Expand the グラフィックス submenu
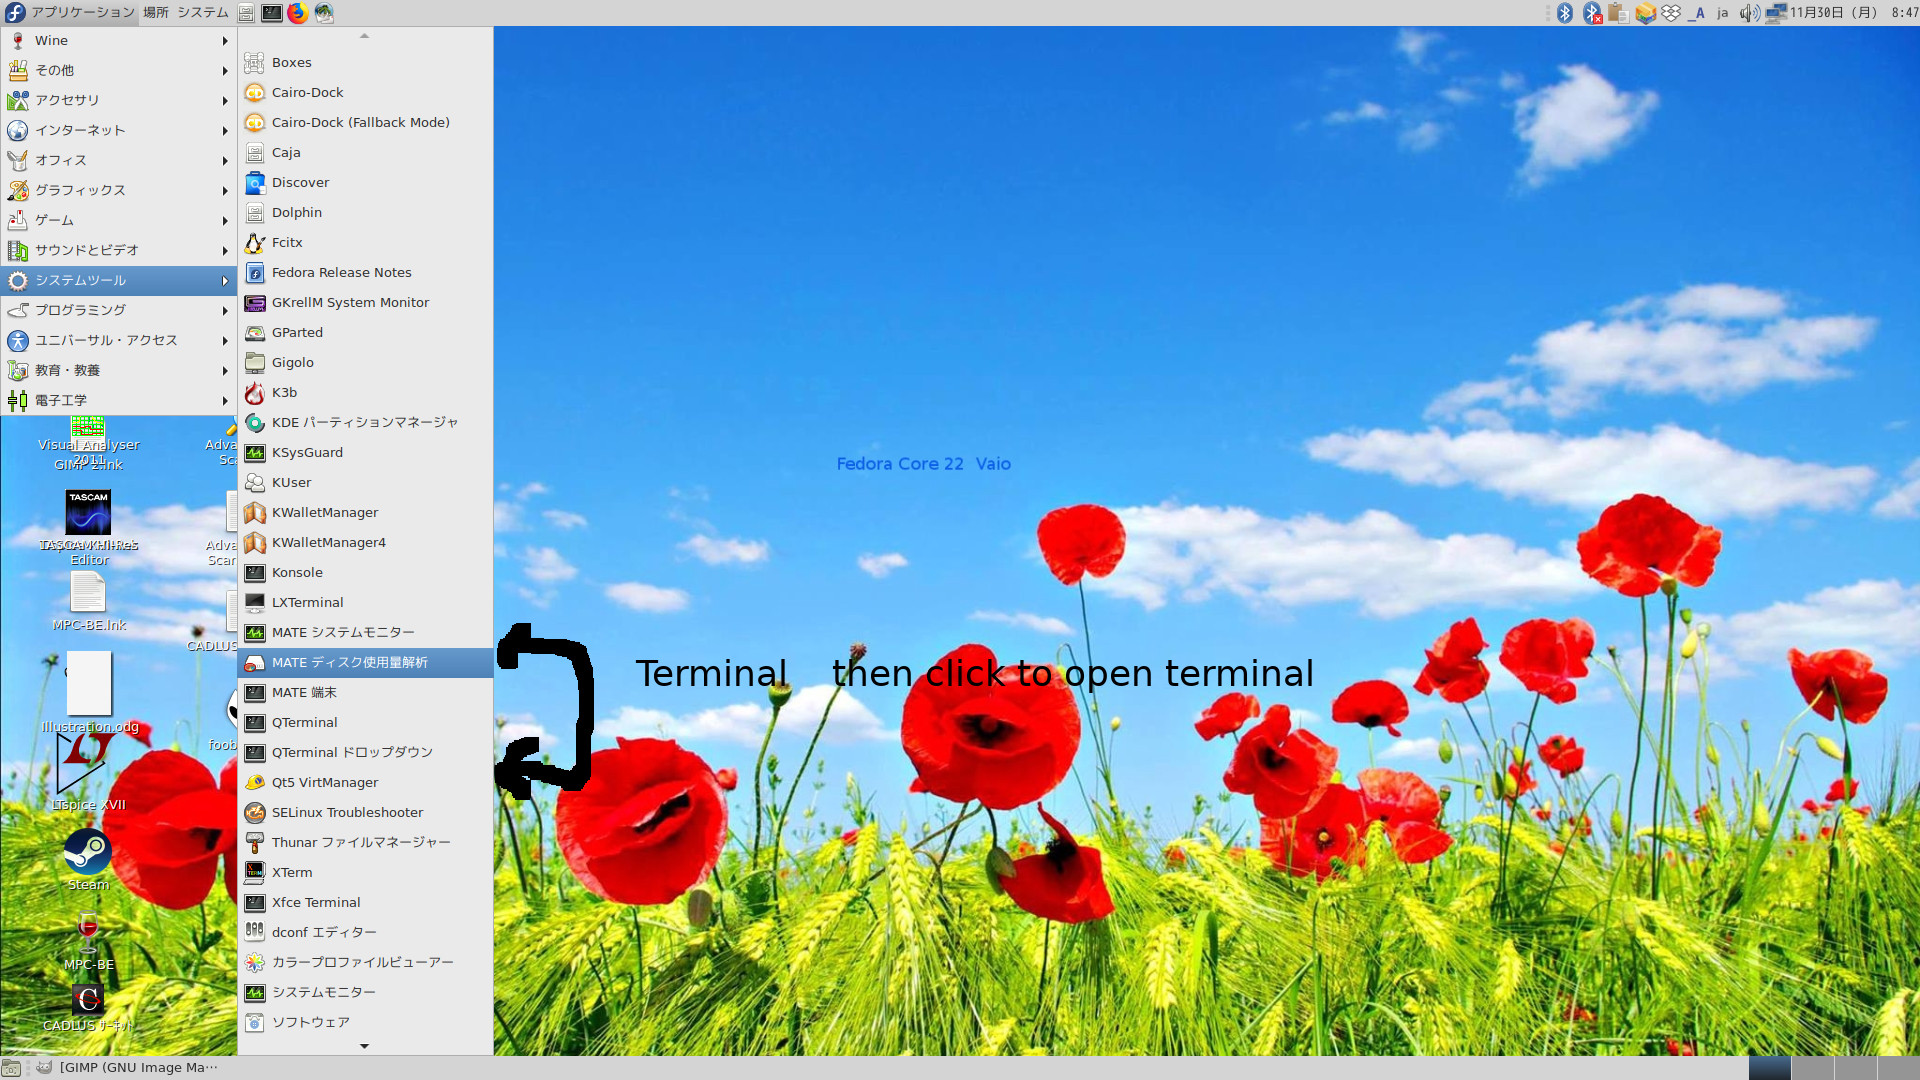The image size is (1920, 1080). (x=118, y=191)
